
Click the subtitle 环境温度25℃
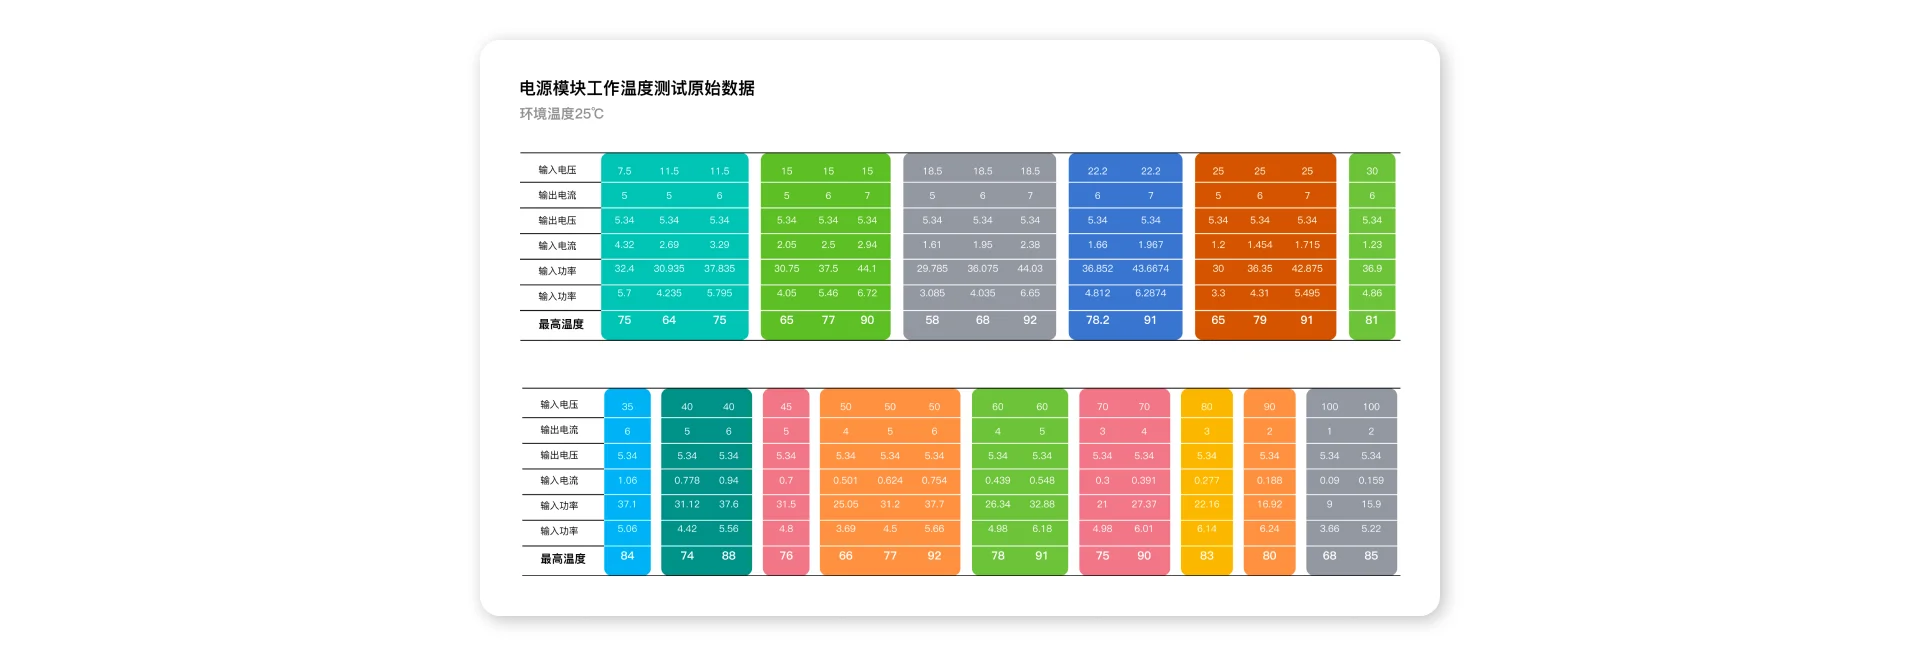[x=561, y=114]
